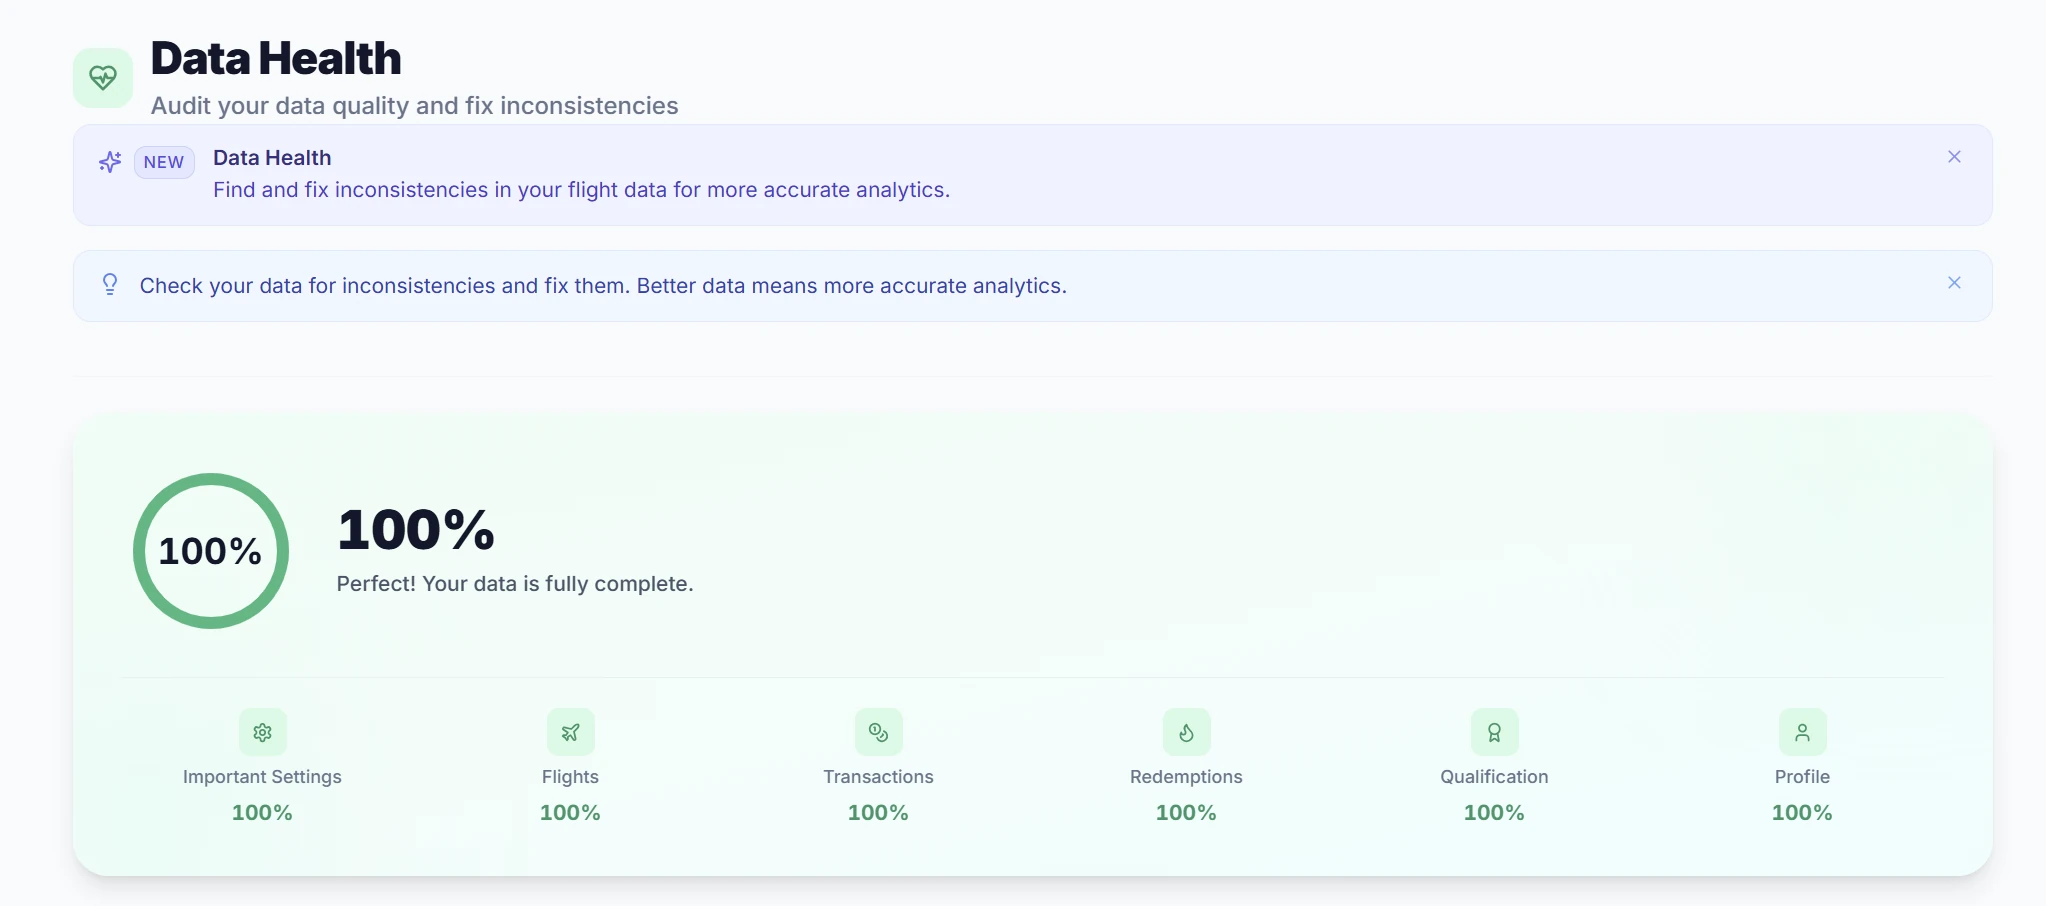Click the lightbulb icon in the tip banner
Screen dimensions: 2046x906
coord(109,284)
